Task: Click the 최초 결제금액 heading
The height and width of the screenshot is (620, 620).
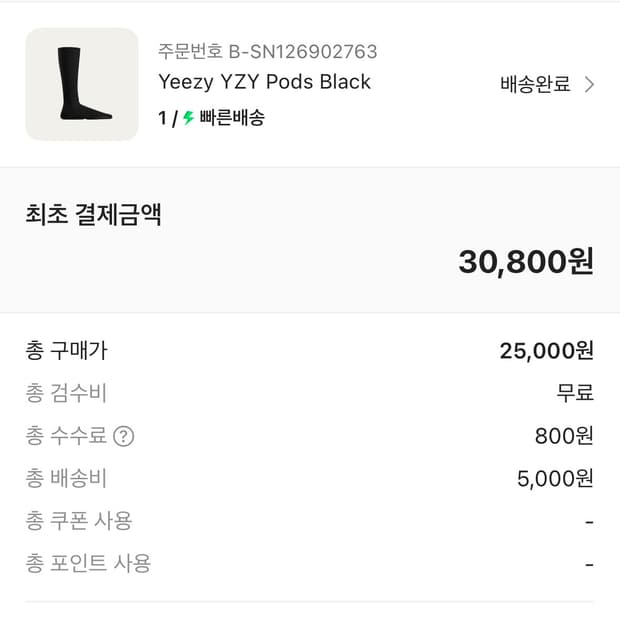Action: click(93, 215)
